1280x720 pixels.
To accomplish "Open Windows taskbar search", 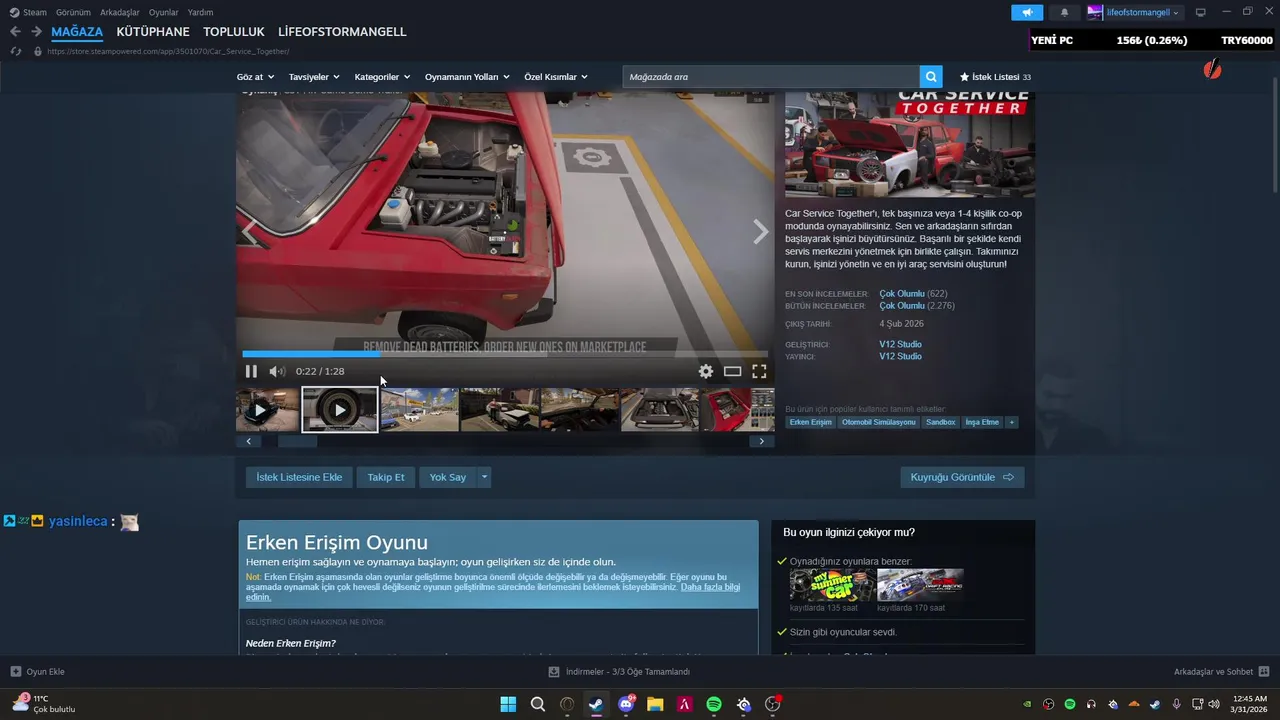I will [538, 704].
